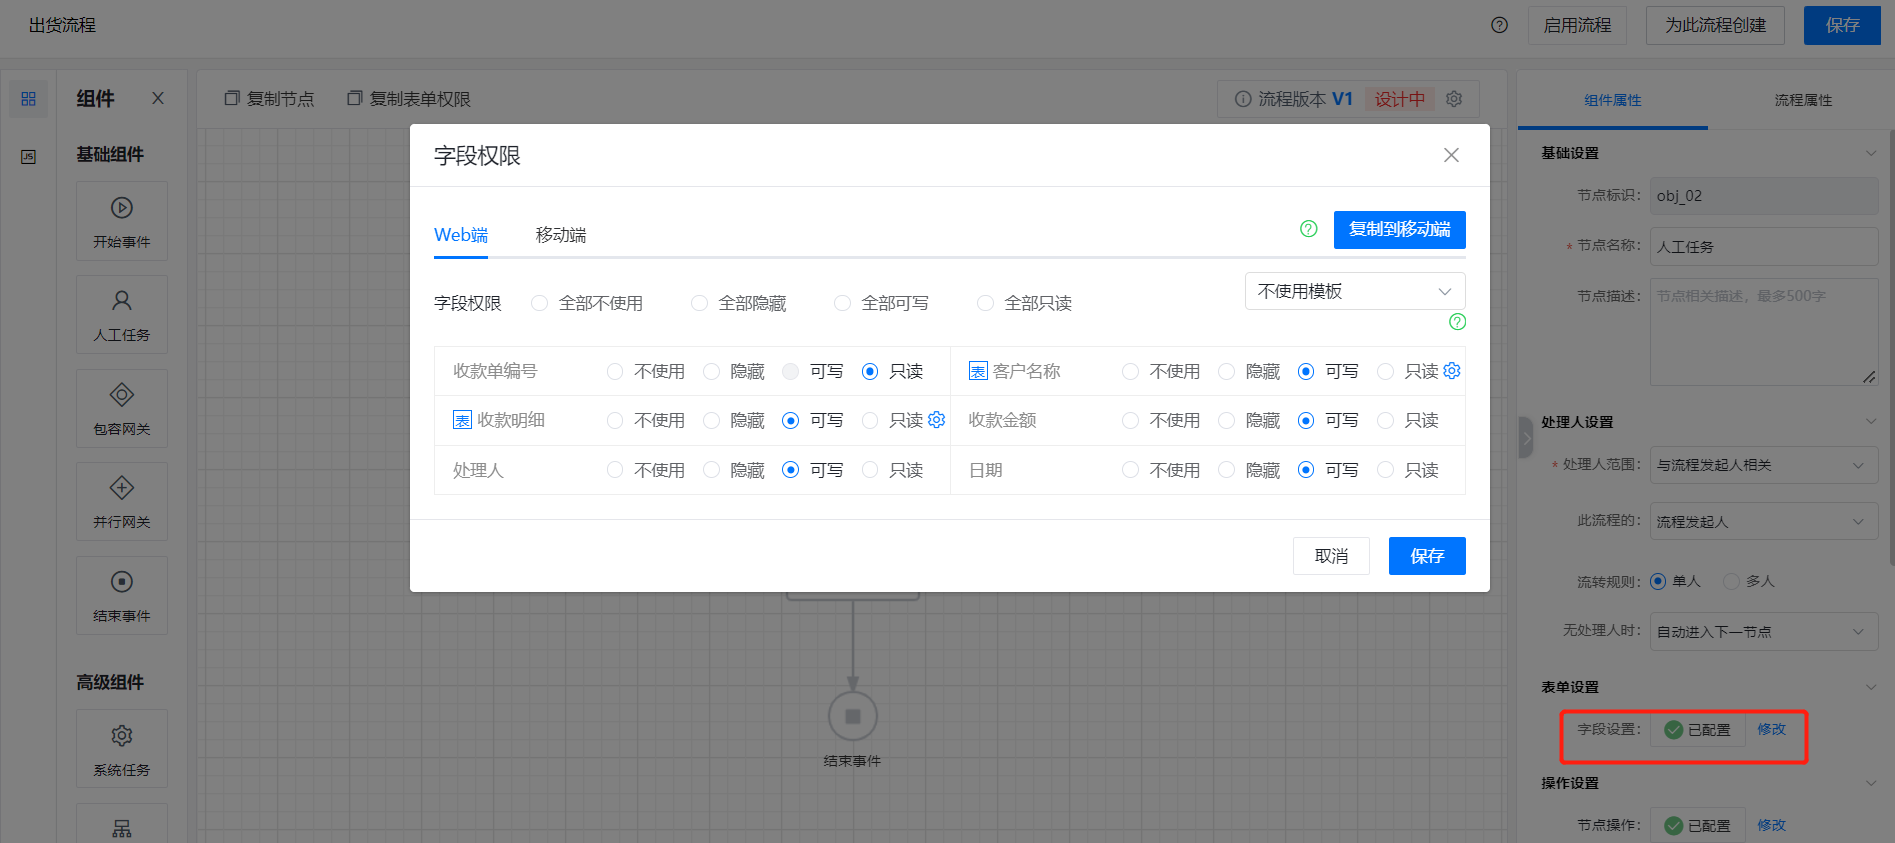The width and height of the screenshot is (1895, 843).
Task: Click gear icon in 收款明细 row
Action: point(936,420)
